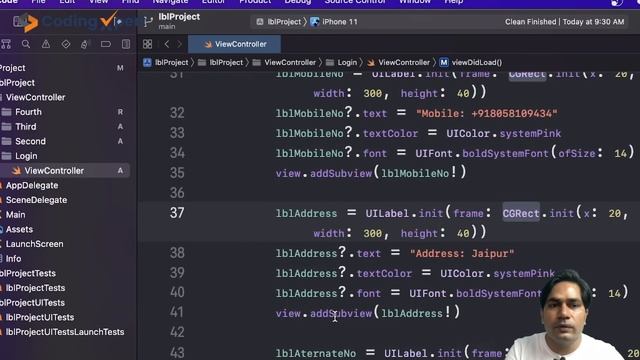Click the project icon in the breadcrumb

[x=147, y=62]
